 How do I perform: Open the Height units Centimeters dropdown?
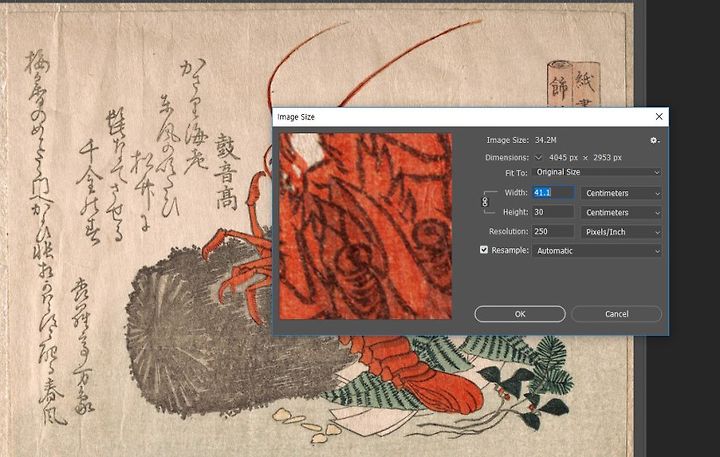click(621, 212)
